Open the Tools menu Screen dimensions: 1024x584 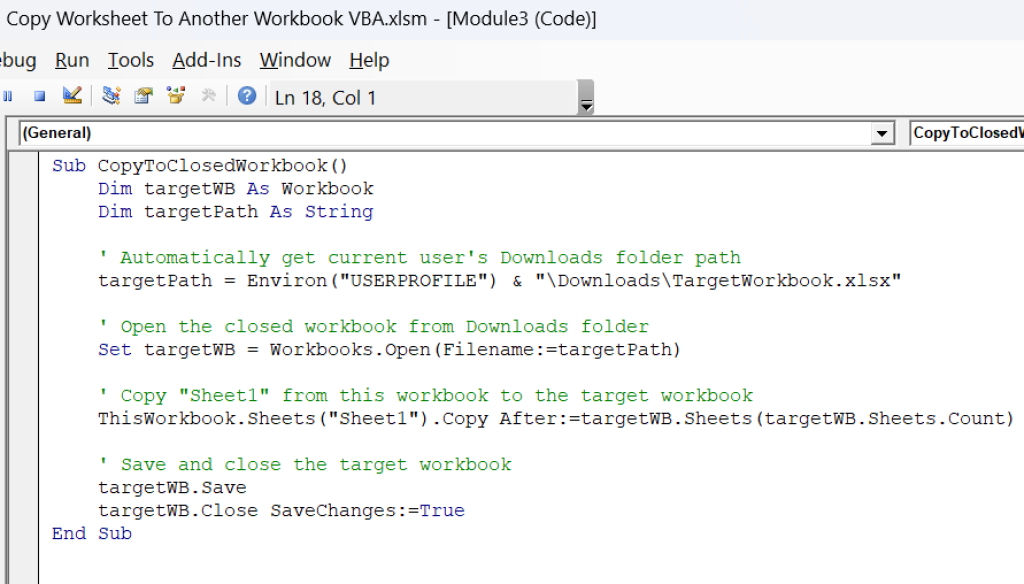pos(130,60)
